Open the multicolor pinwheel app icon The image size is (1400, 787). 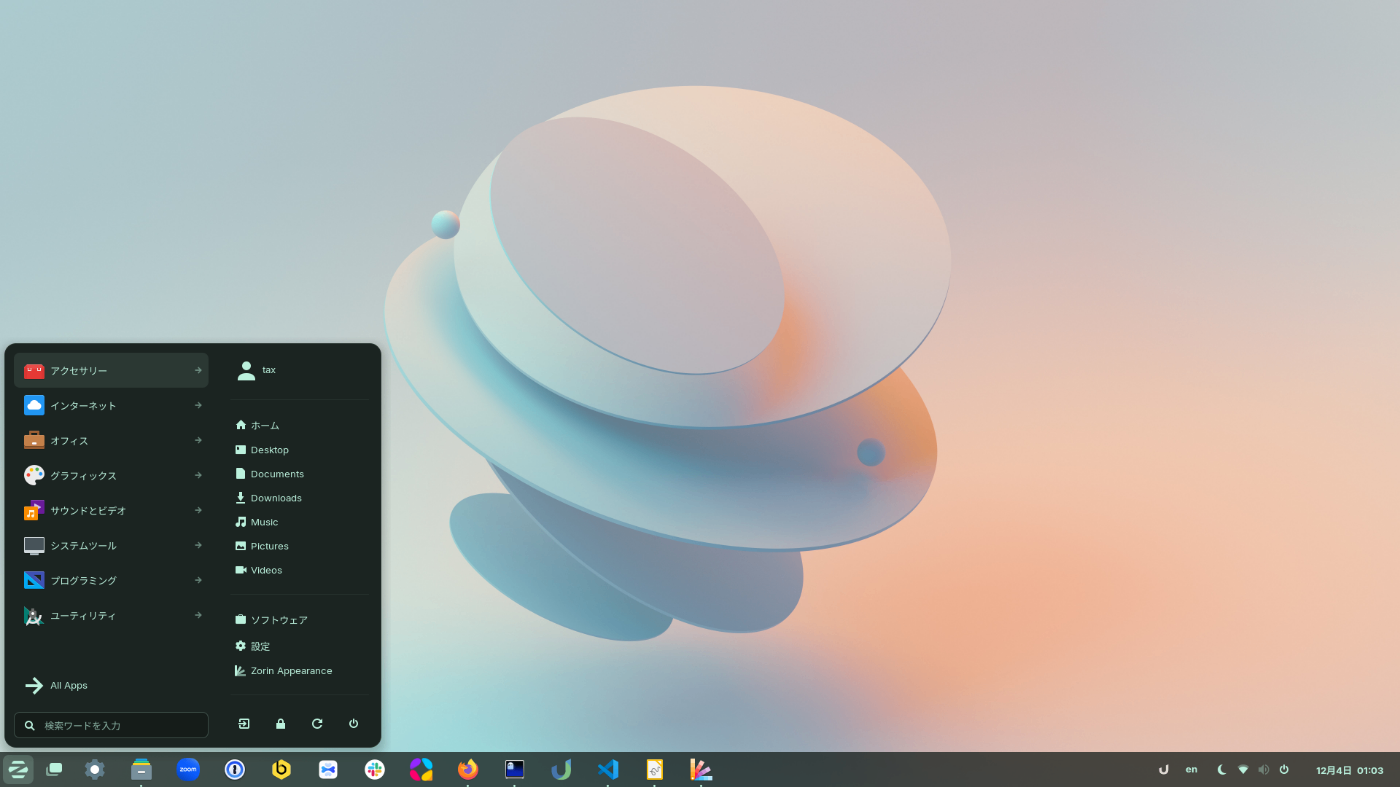[421, 769]
